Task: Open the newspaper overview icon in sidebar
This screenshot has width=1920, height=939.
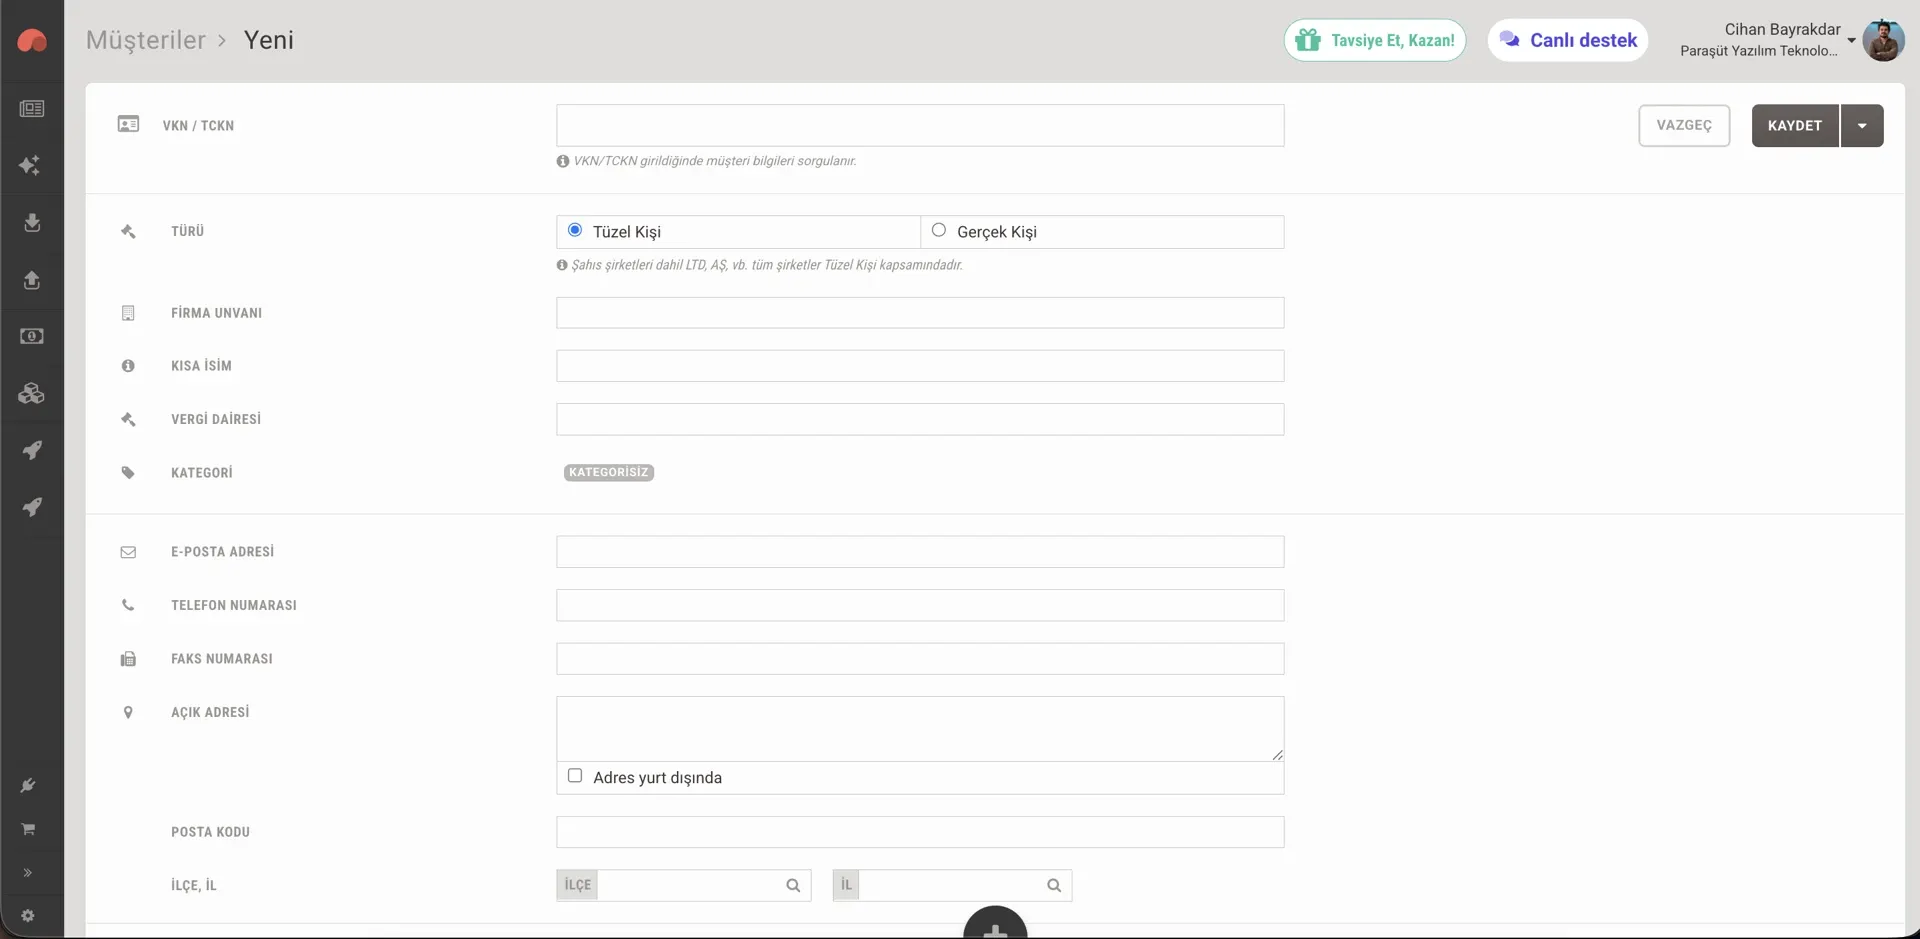Action: pyautogui.click(x=32, y=108)
